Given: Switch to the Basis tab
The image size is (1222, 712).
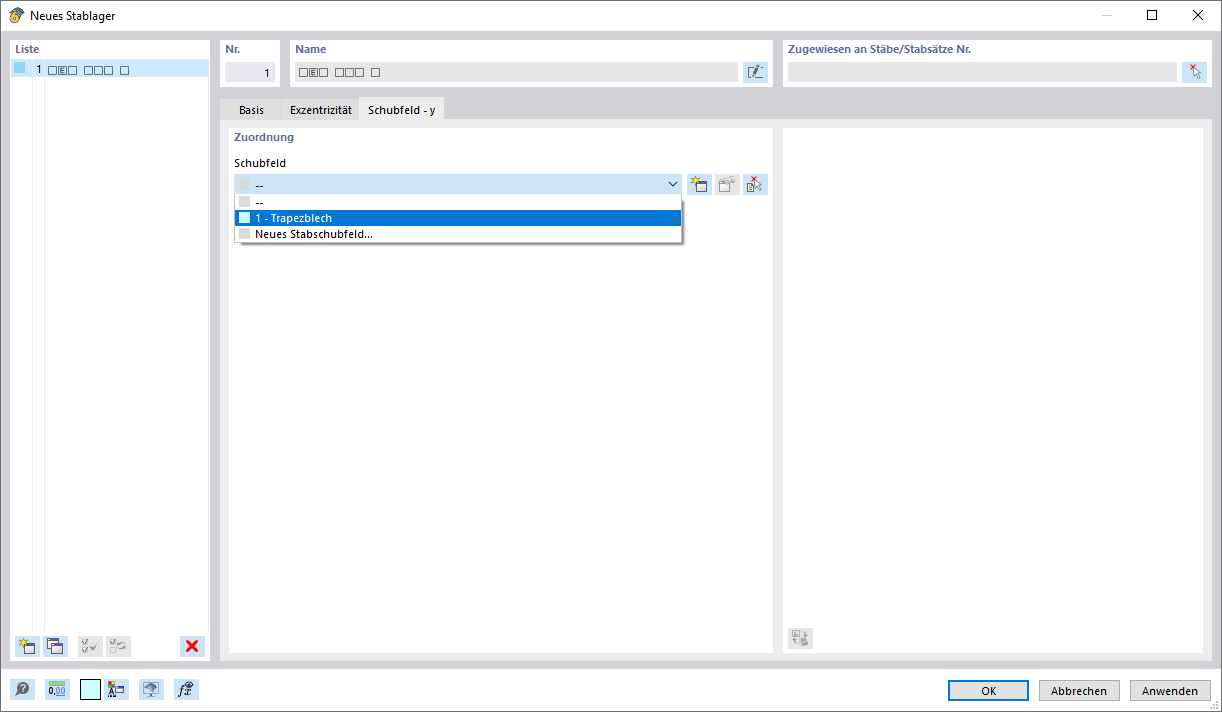Looking at the screenshot, I should [x=251, y=110].
